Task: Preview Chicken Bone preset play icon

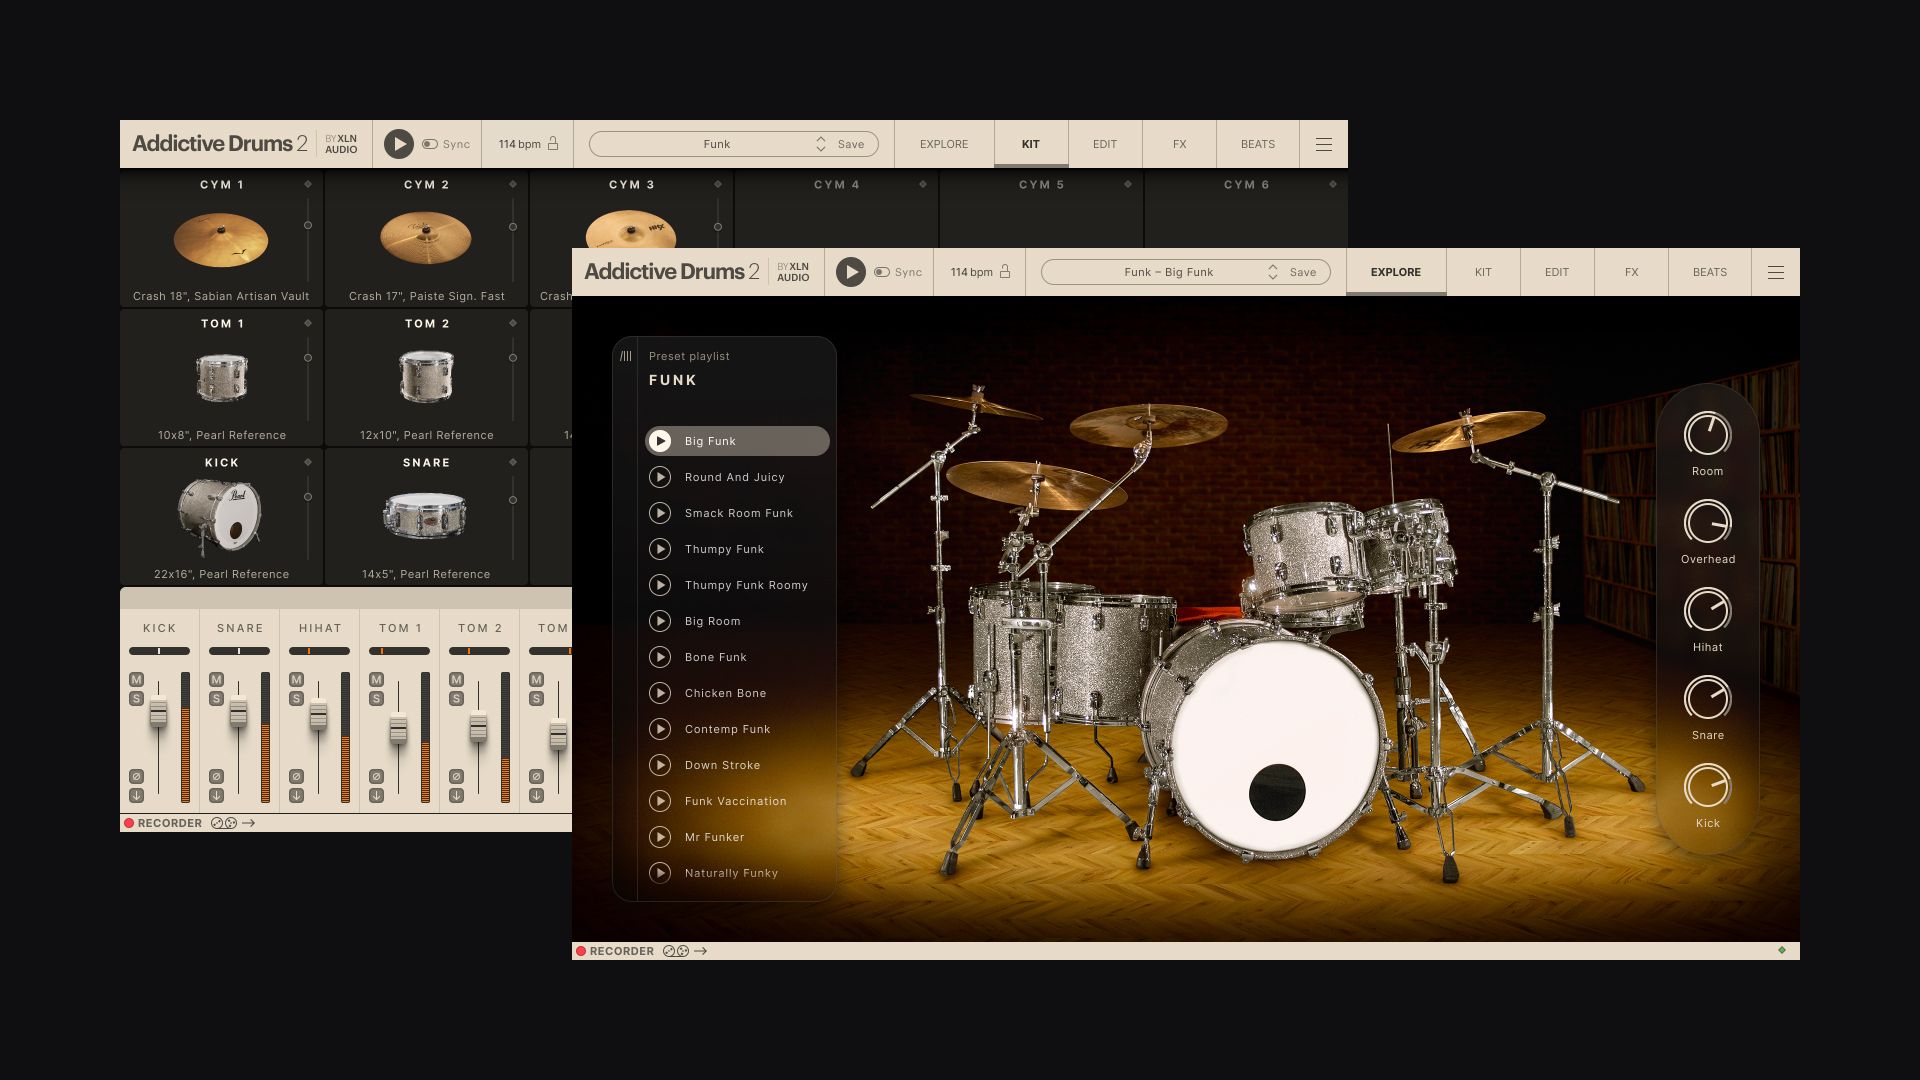Action: pos(660,693)
